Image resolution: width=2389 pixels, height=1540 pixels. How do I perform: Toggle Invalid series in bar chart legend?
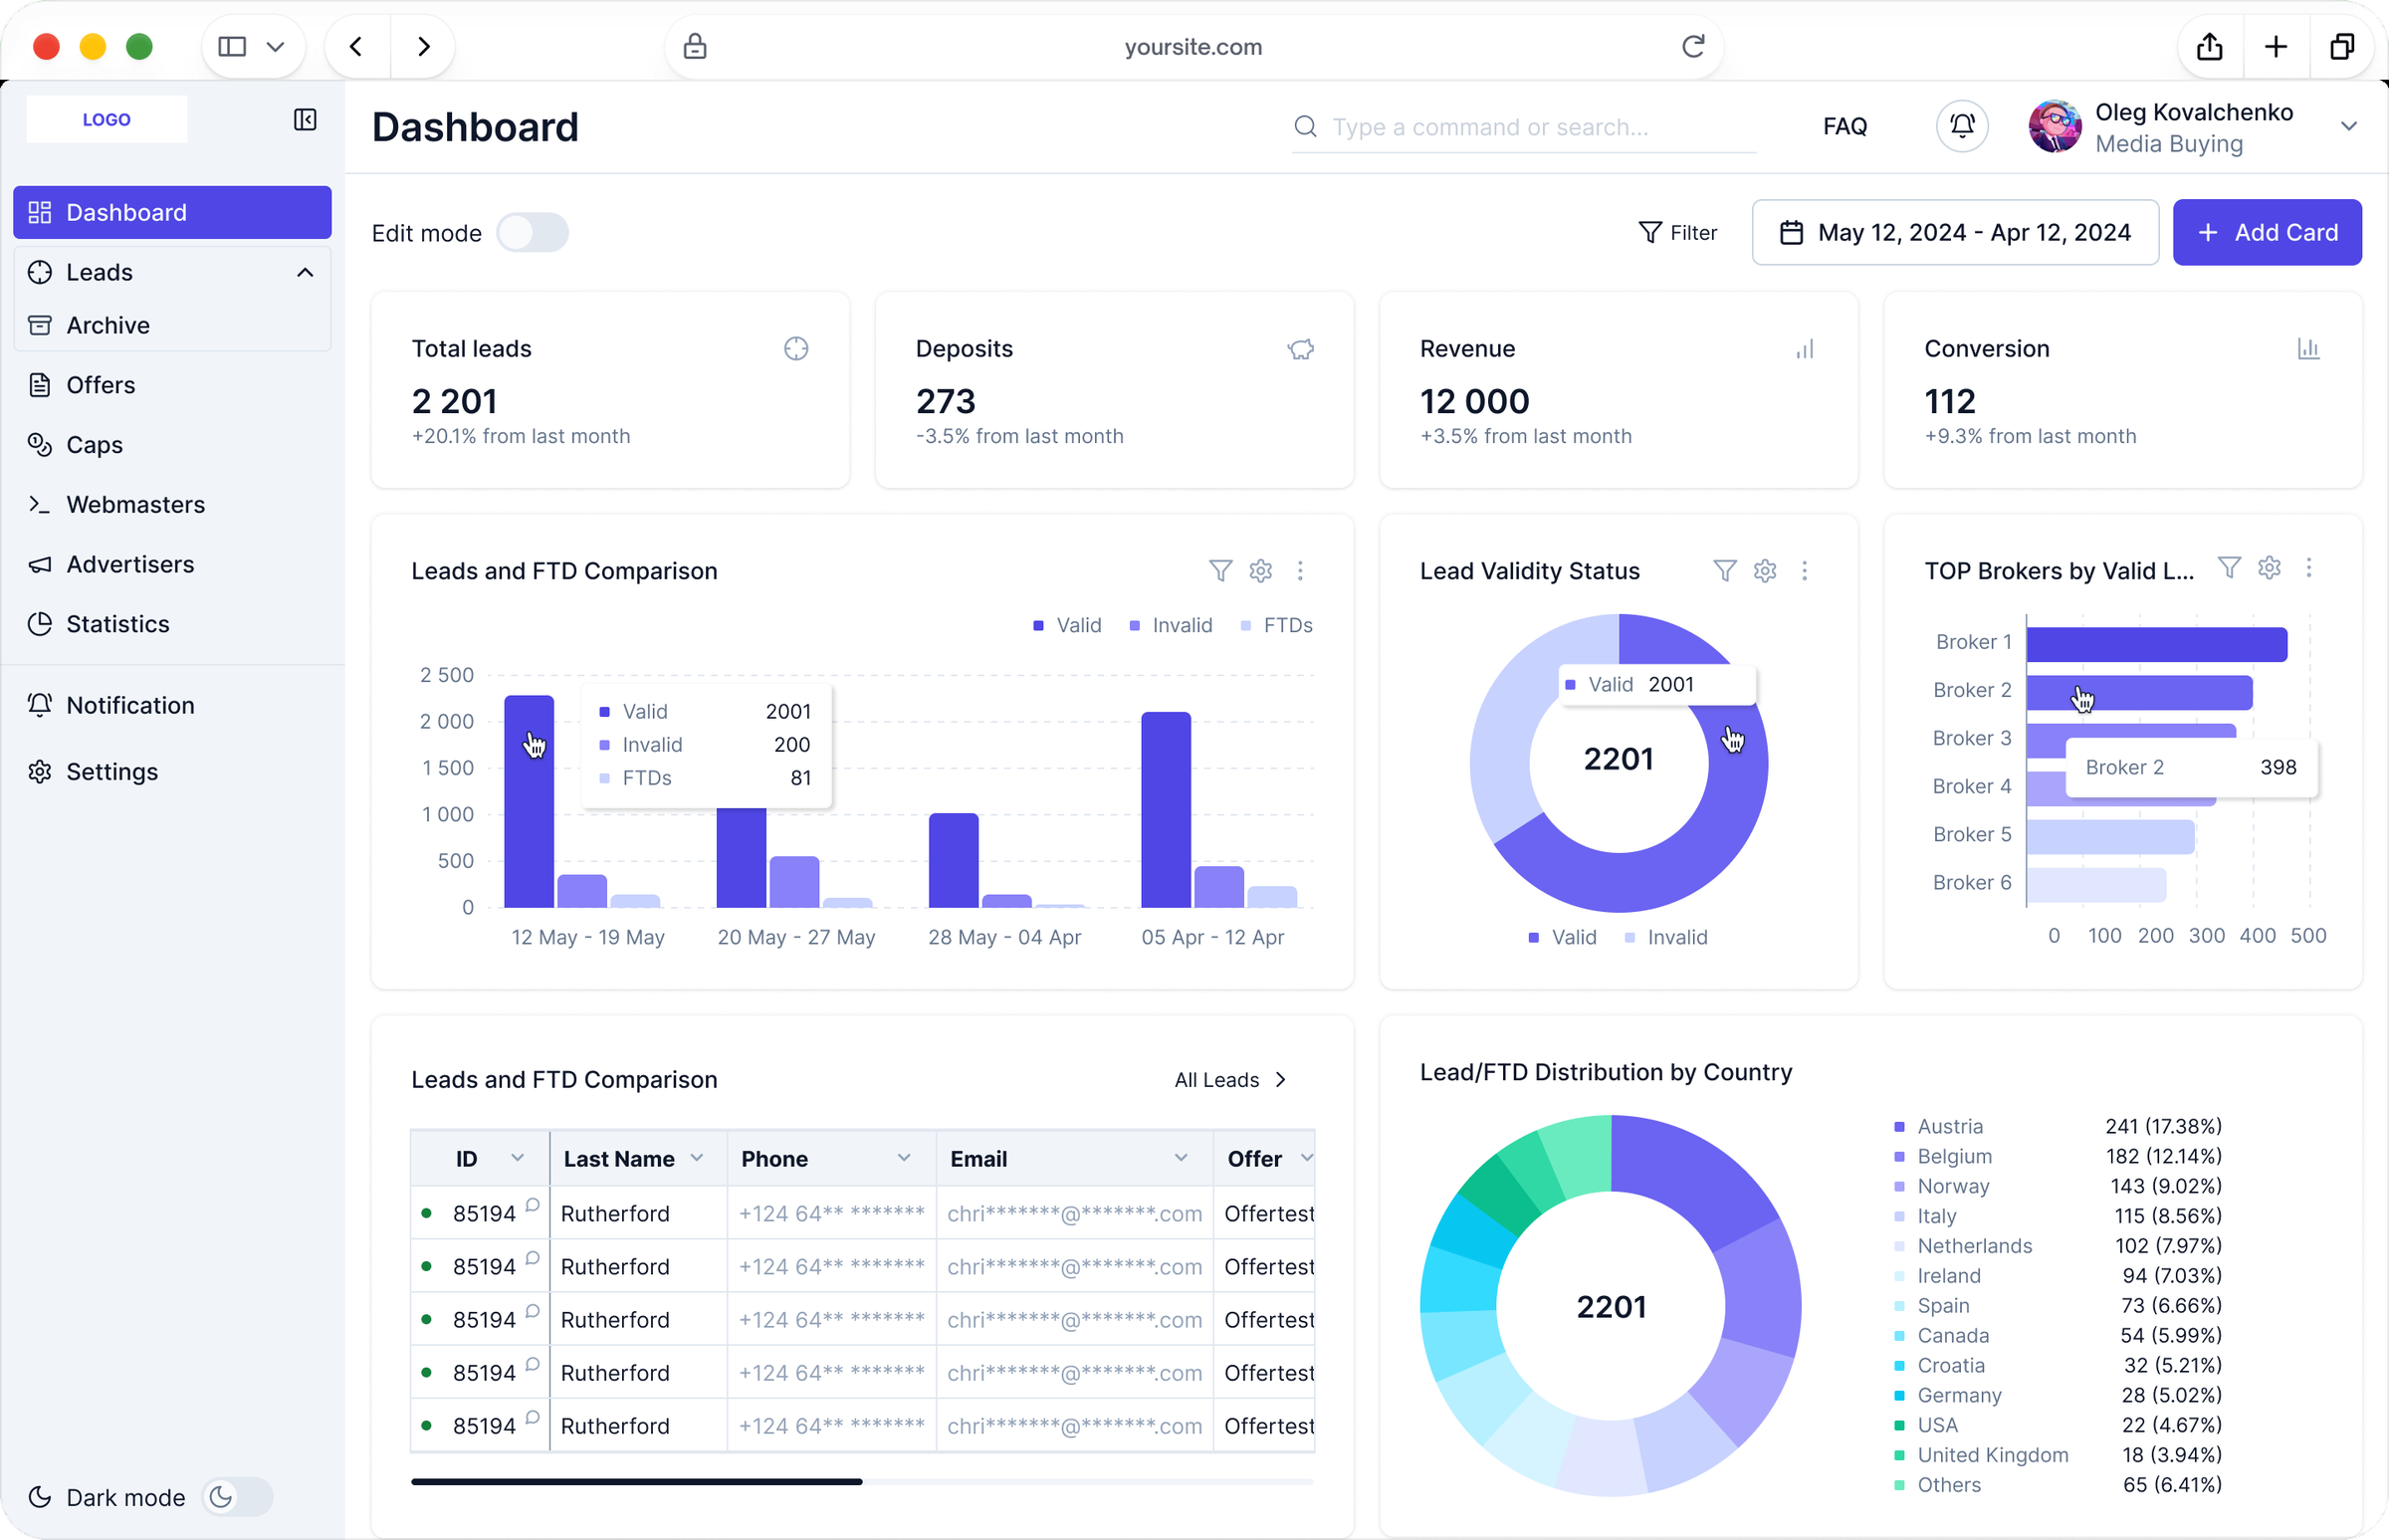[x=1170, y=626]
